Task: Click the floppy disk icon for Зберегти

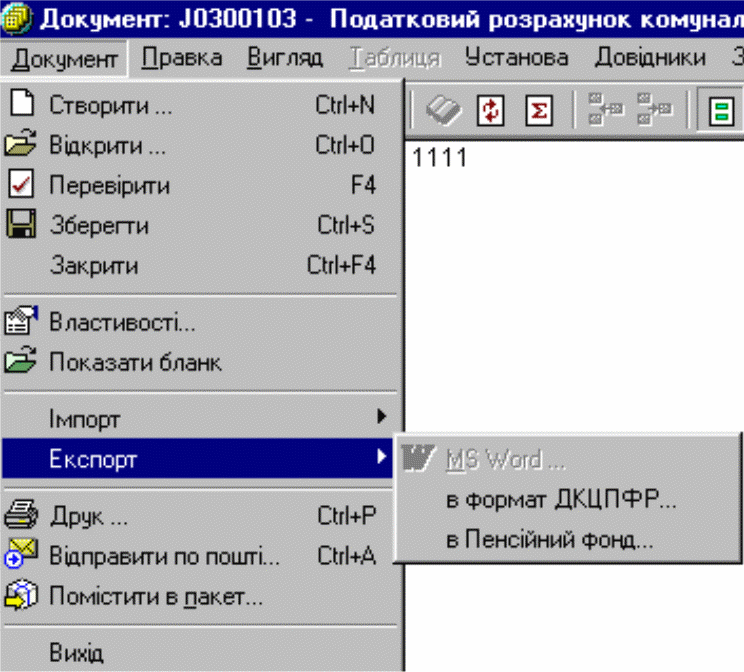Action: coord(21,225)
